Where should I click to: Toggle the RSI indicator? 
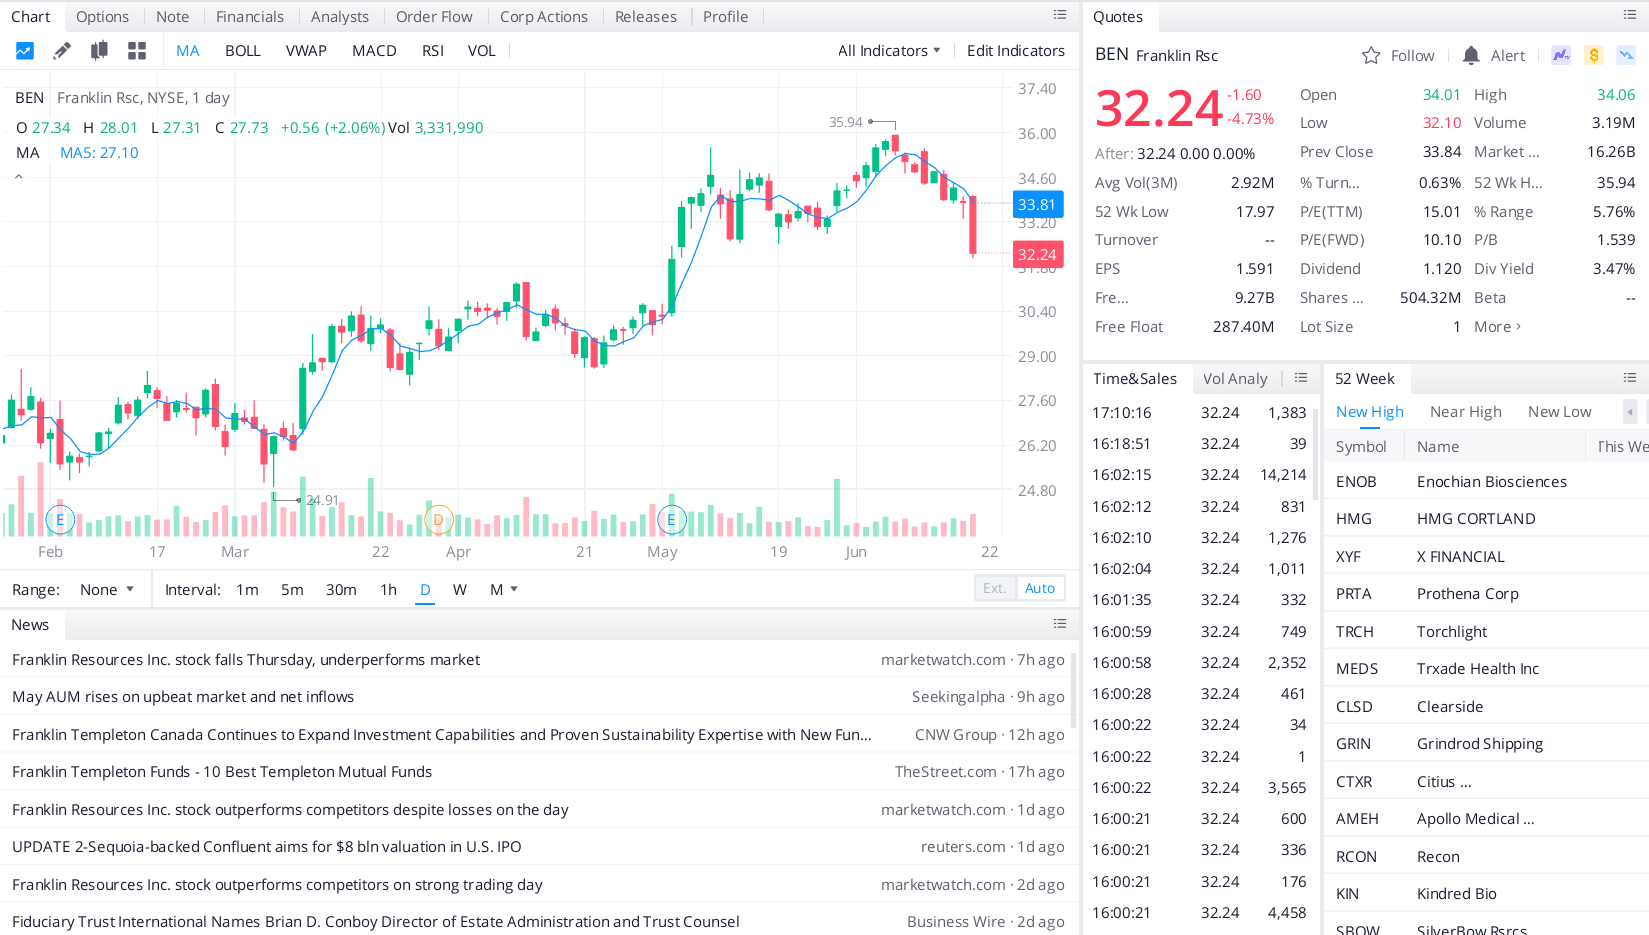click(433, 51)
